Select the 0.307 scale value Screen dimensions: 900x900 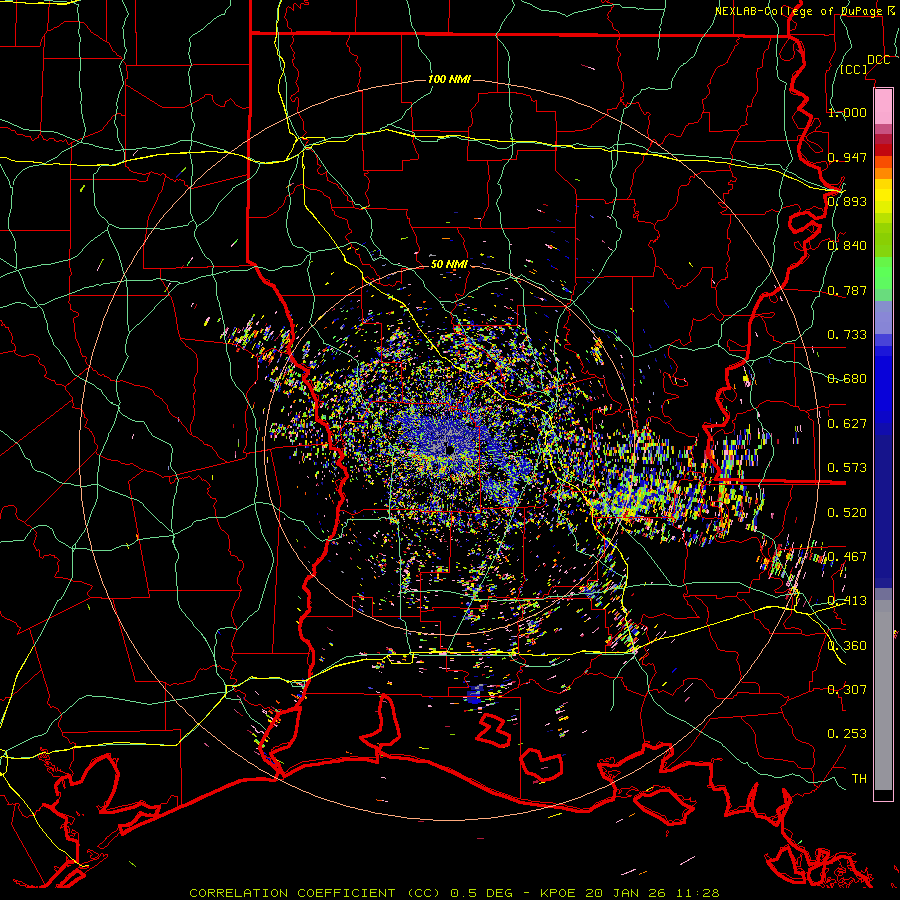[847, 690]
